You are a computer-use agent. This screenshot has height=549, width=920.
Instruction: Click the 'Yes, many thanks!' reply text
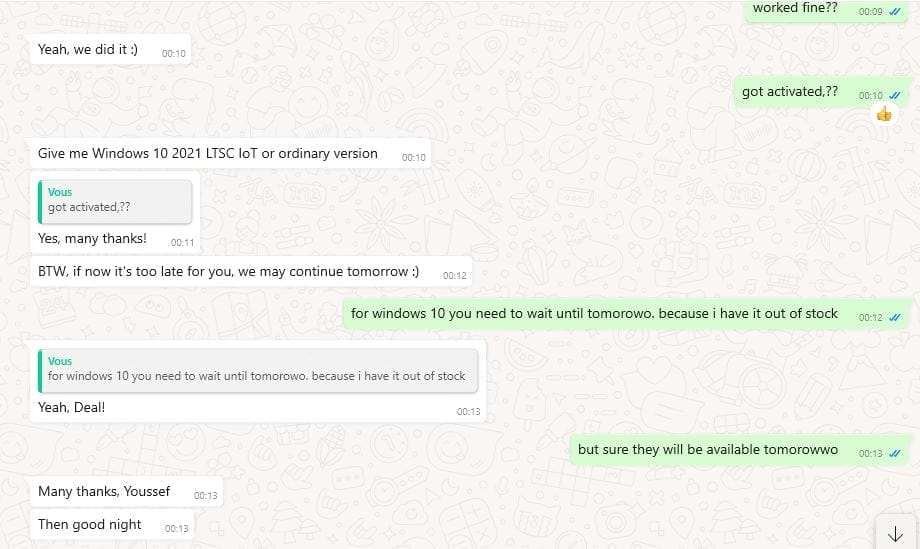click(x=92, y=239)
